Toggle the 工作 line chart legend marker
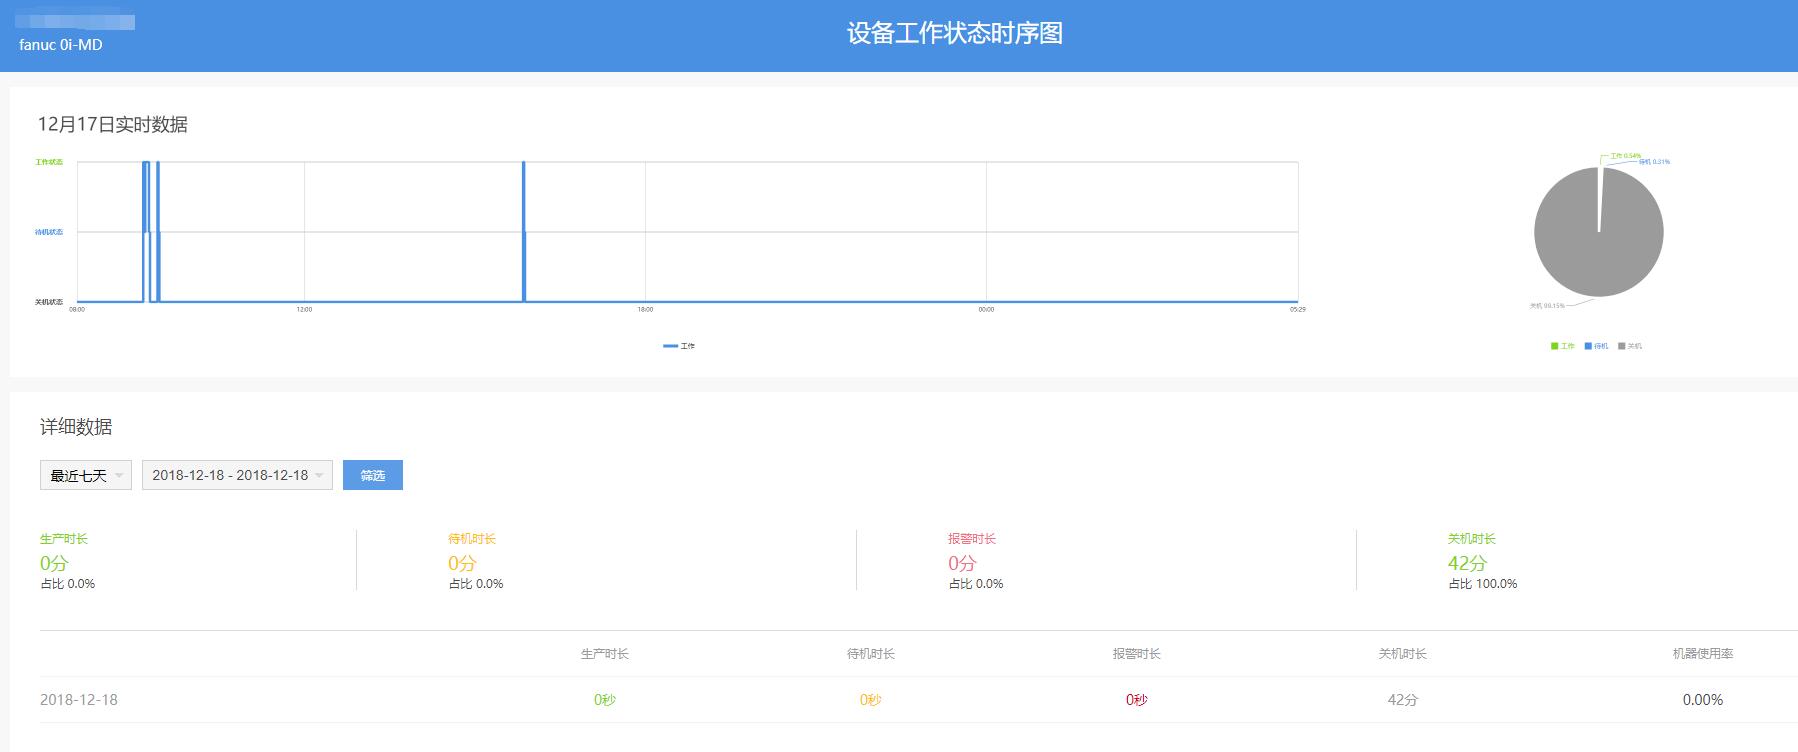The width and height of the screenshot is (1798, 752). click(x=670, y=346)
